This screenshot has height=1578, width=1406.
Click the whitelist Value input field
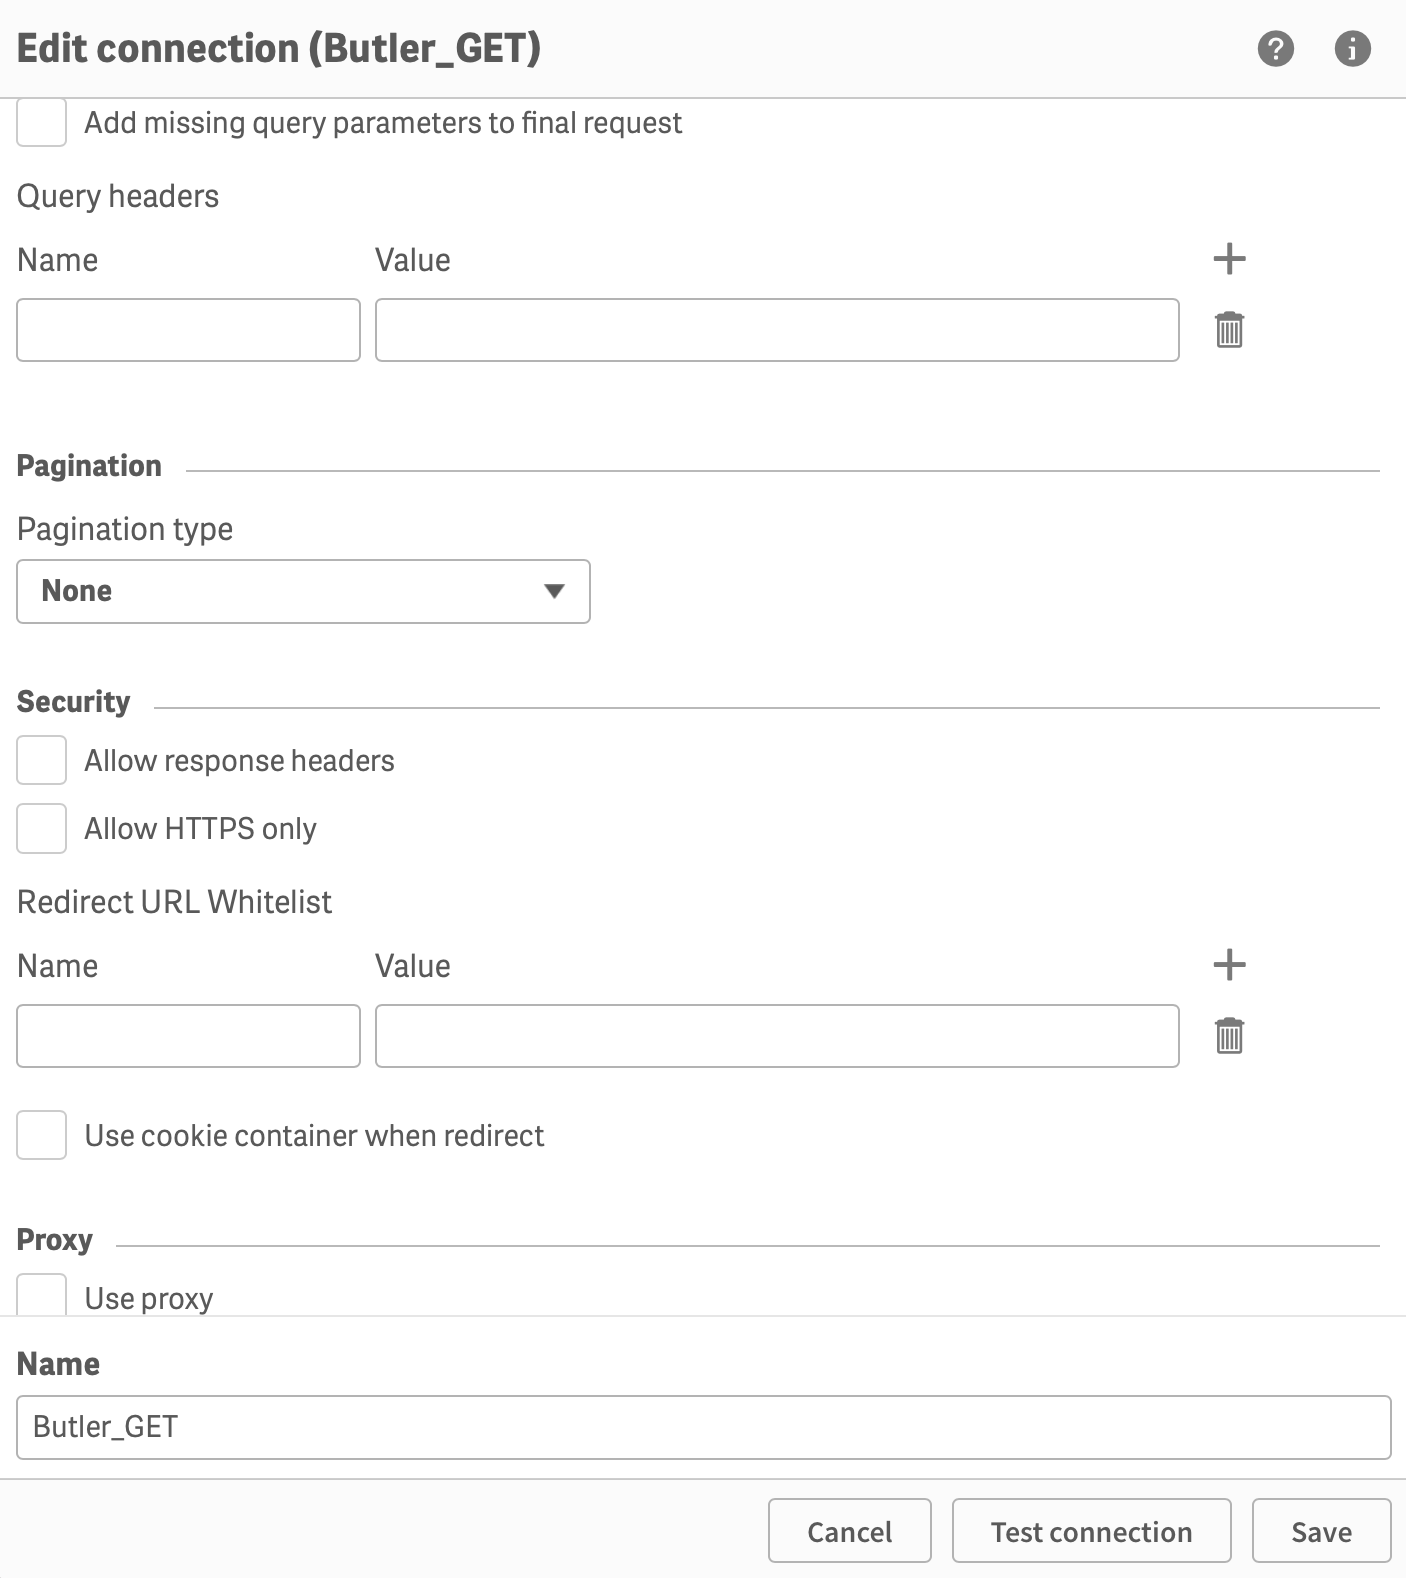777,1036
